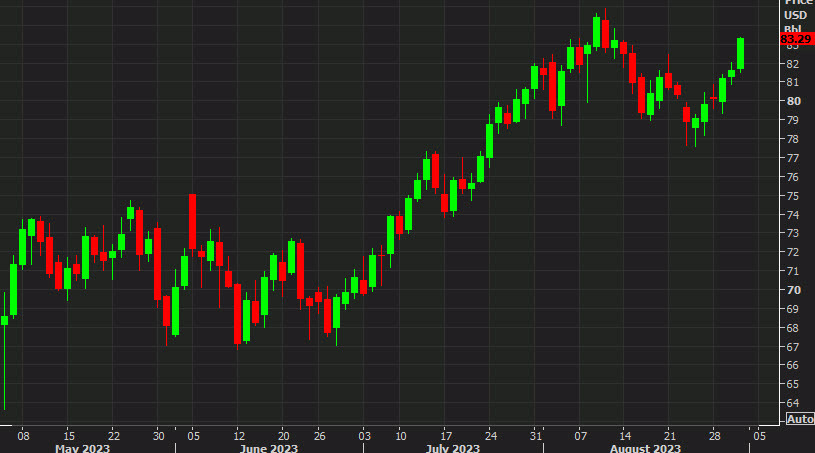The width and height of the screenshot is (815, 453).
Task: Select the May 2023 month label
Action: click(x=82, y=448)
